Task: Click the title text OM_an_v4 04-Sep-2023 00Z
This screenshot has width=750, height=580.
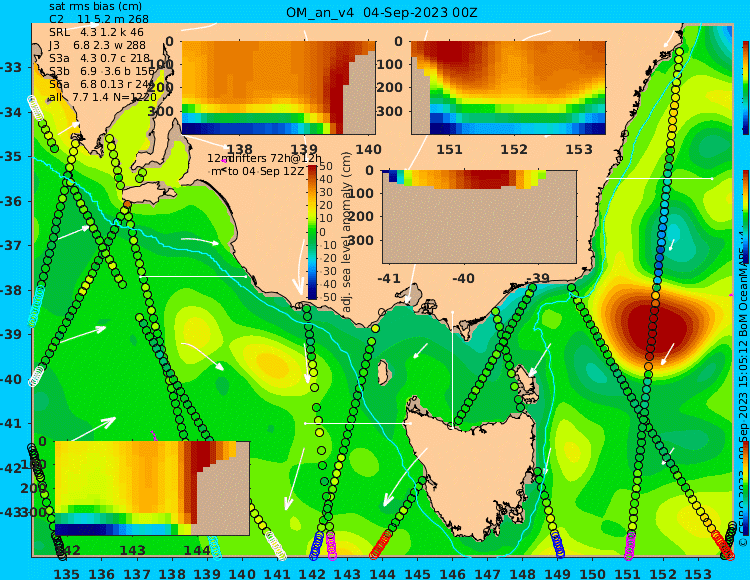Action: pyautogui.click(x=382, y=12)
